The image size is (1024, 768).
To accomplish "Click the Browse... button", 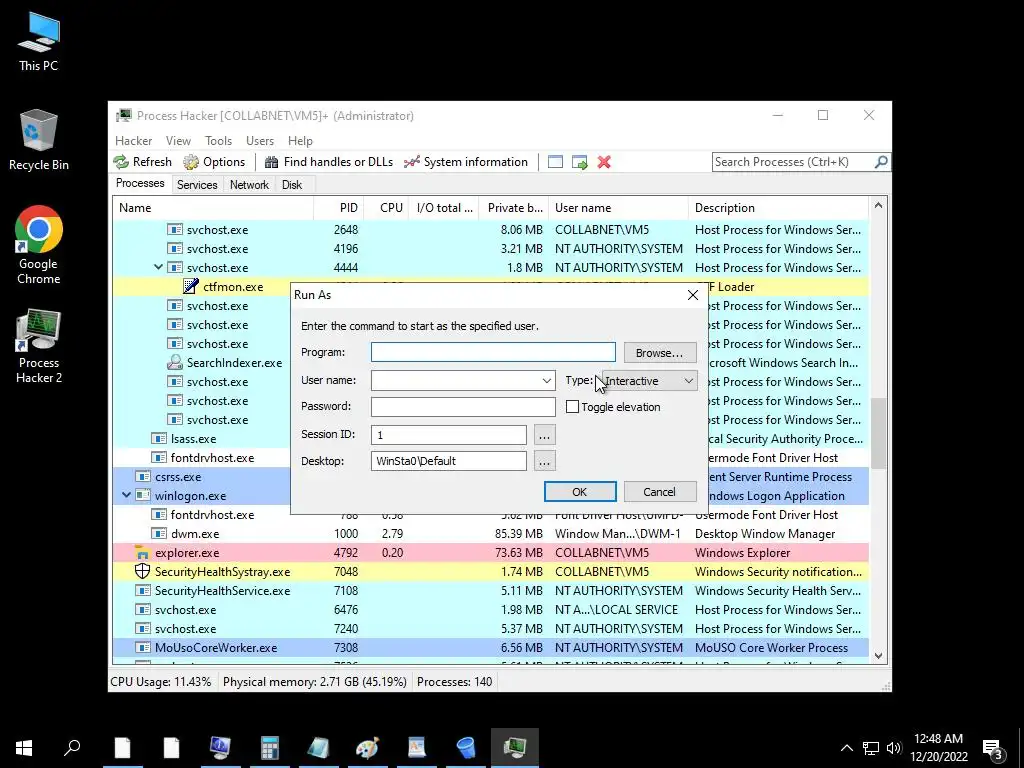I will tap(660, 353).
